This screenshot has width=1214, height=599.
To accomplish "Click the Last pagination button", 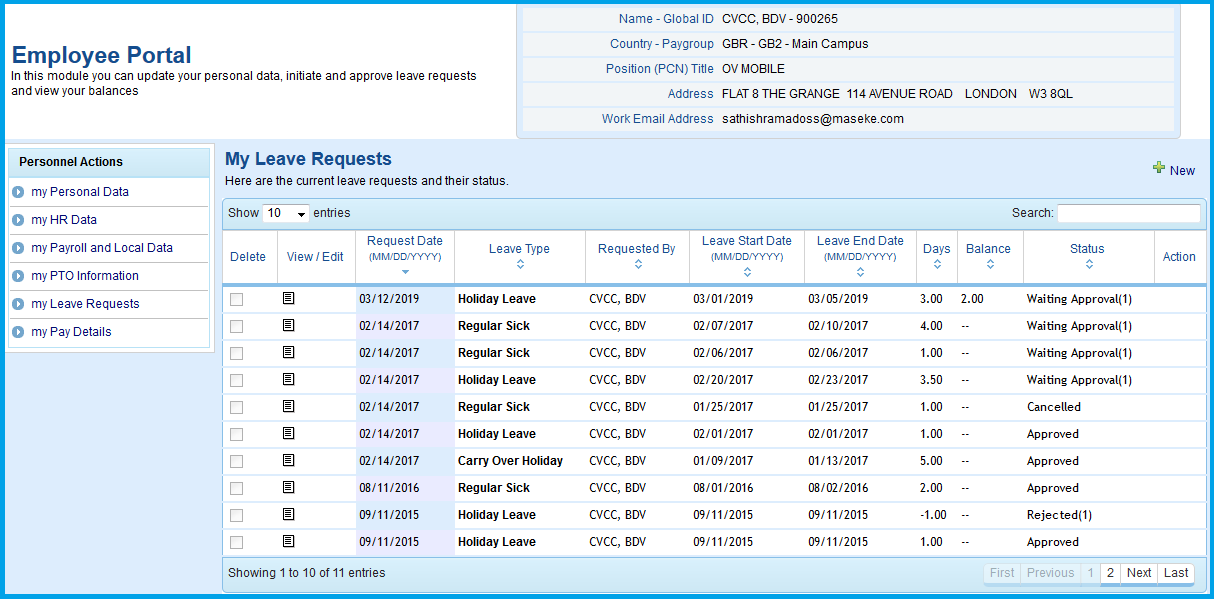I will click(x=1176, y=573).
